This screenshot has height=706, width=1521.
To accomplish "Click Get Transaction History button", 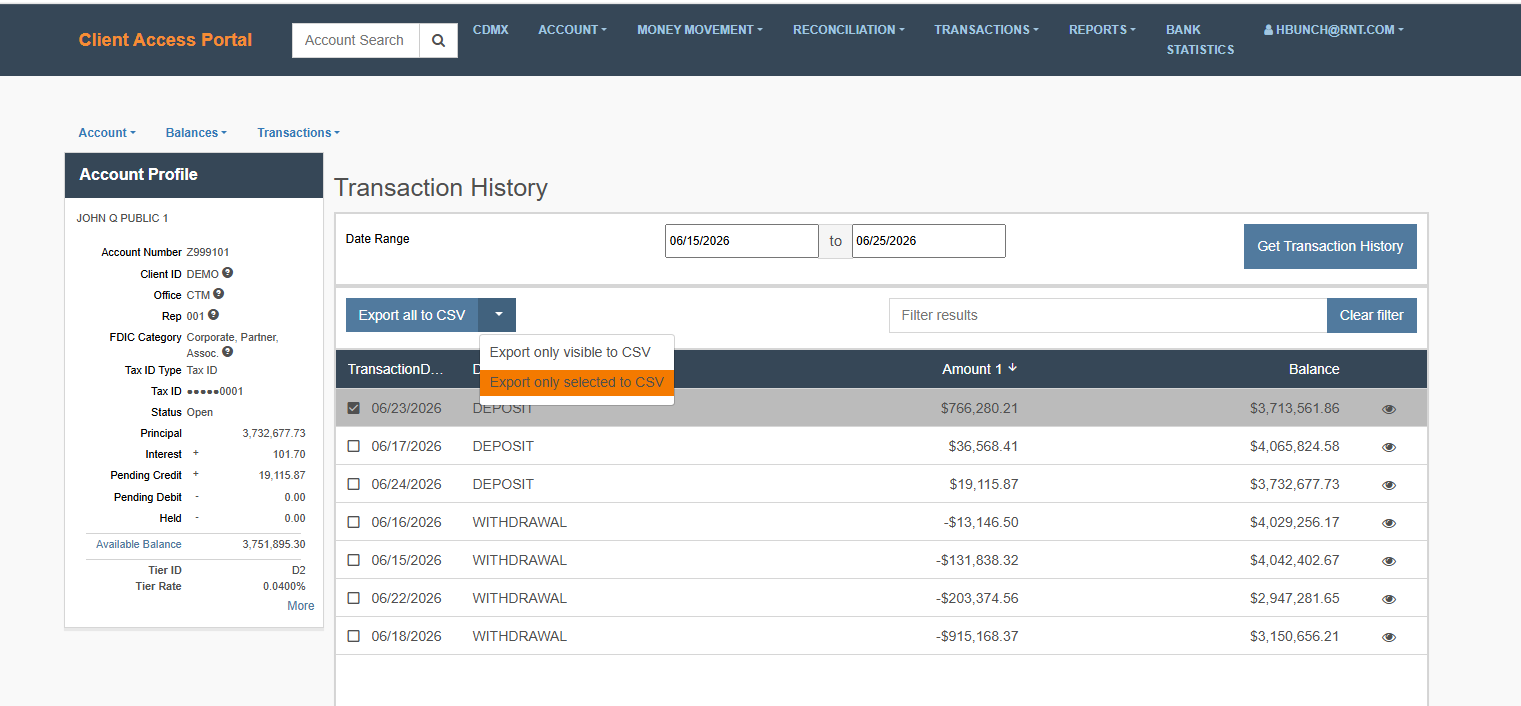I will 1330,246.
